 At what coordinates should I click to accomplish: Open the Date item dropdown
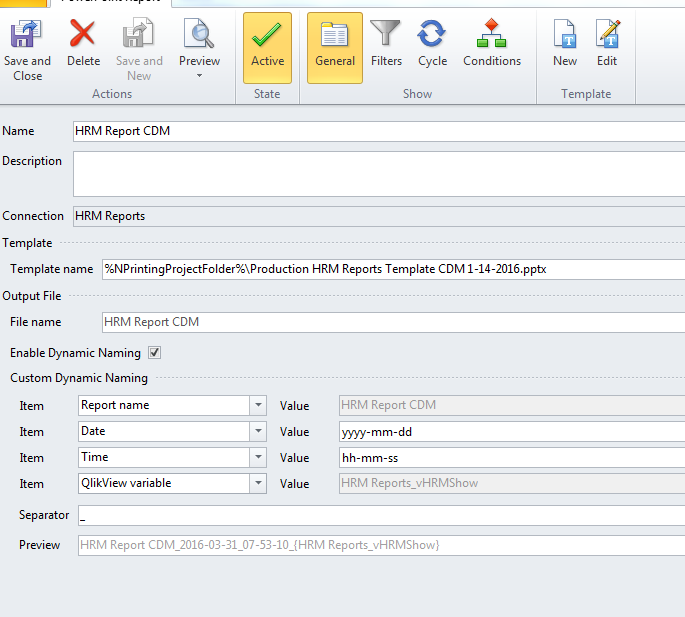[258, 431]
